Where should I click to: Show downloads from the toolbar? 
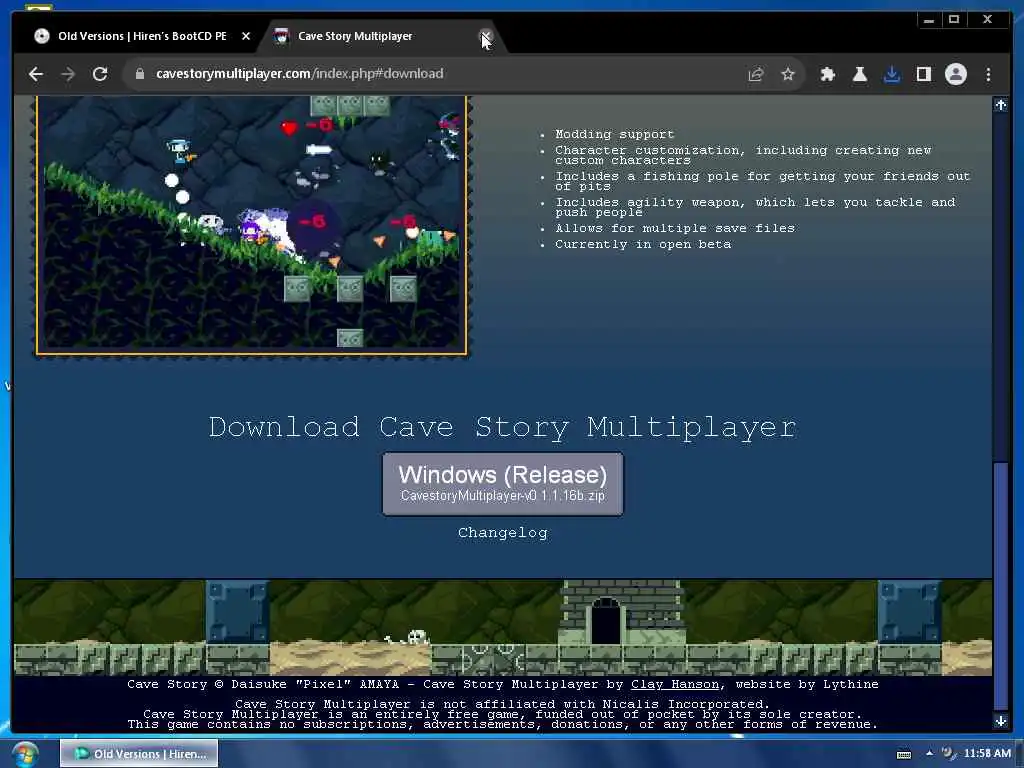(x=891, y=74)
